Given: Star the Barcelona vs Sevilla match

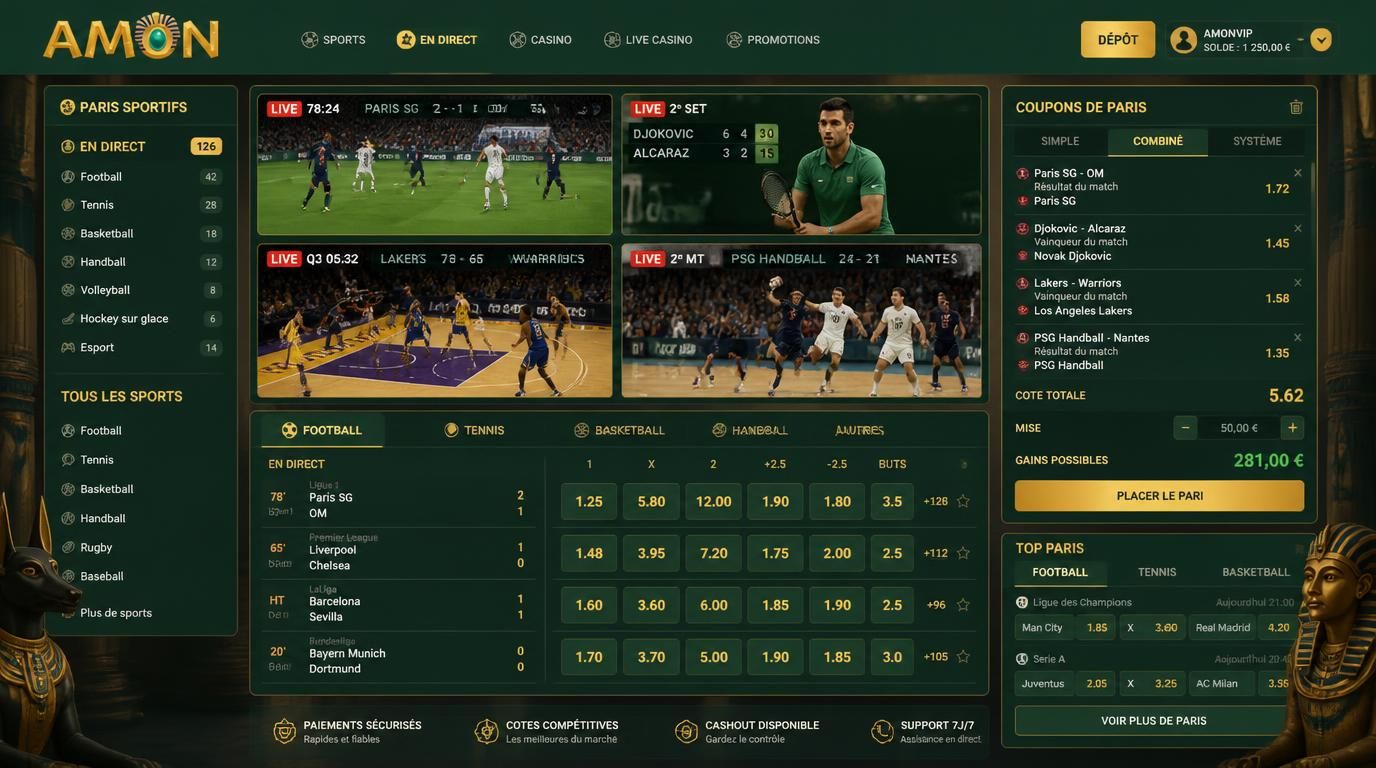Looking at the screenshot, I should point(963,605).
